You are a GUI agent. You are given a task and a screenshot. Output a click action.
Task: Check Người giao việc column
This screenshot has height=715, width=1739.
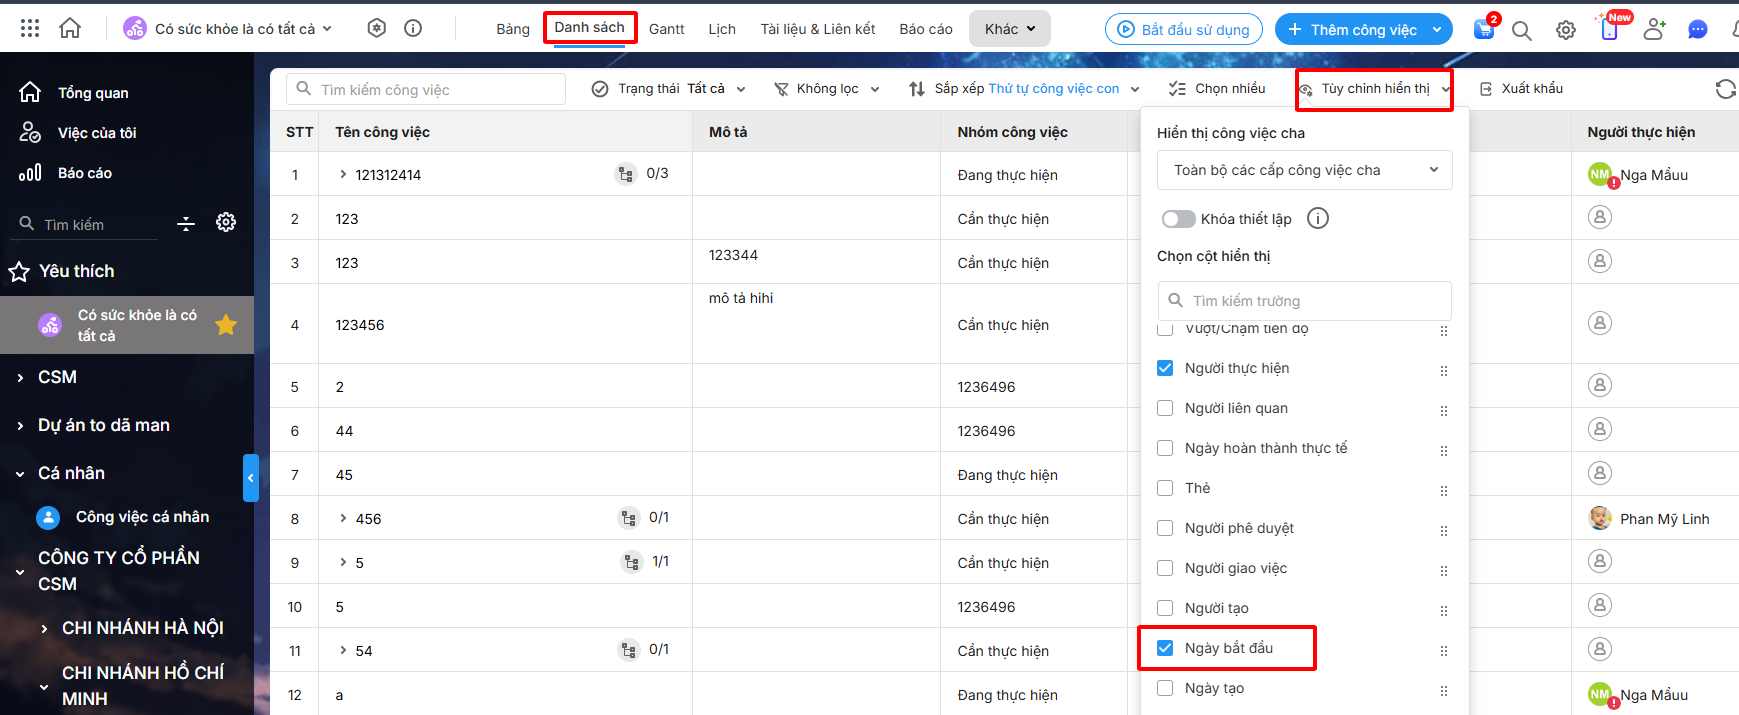pos(1165,568)
